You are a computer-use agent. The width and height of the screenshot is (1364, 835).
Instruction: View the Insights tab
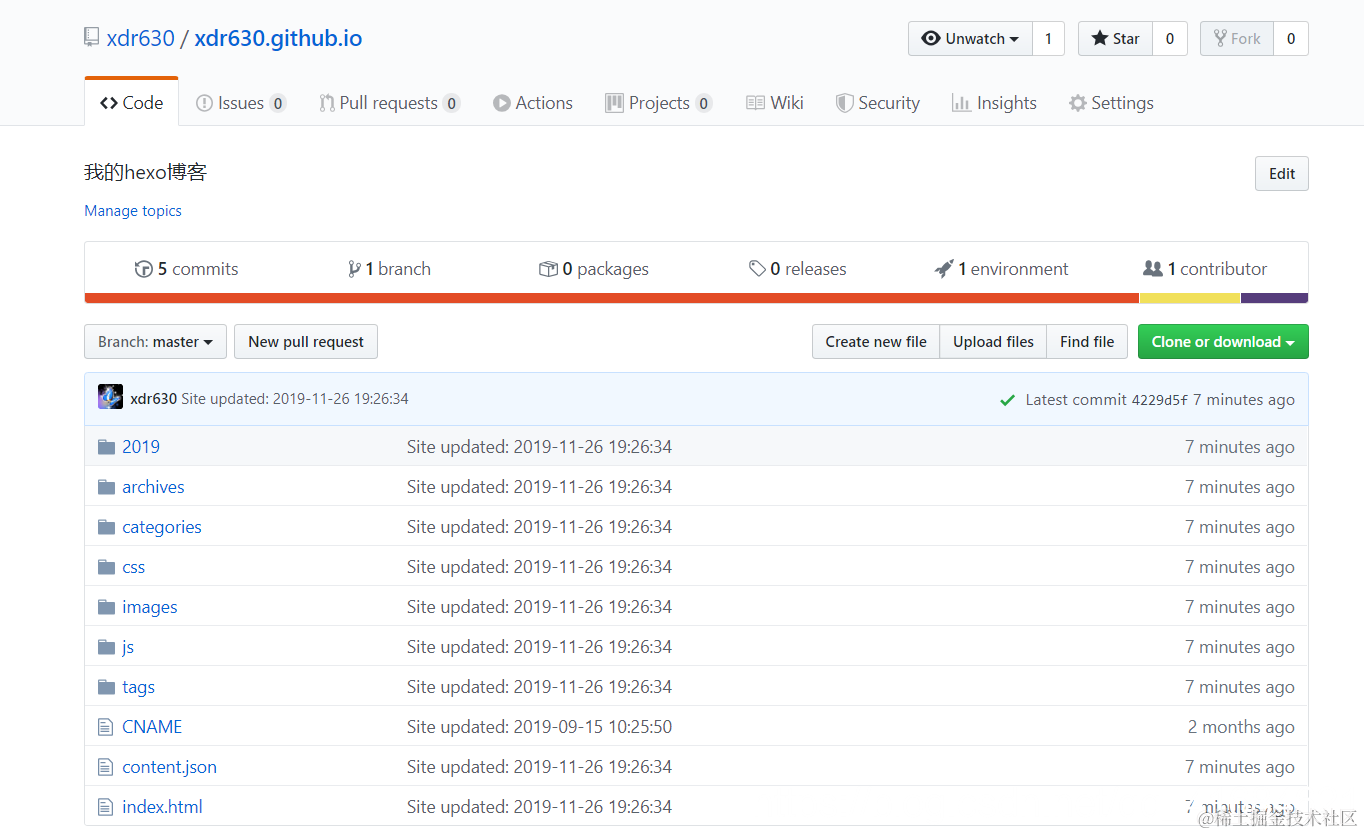point(994,103)
